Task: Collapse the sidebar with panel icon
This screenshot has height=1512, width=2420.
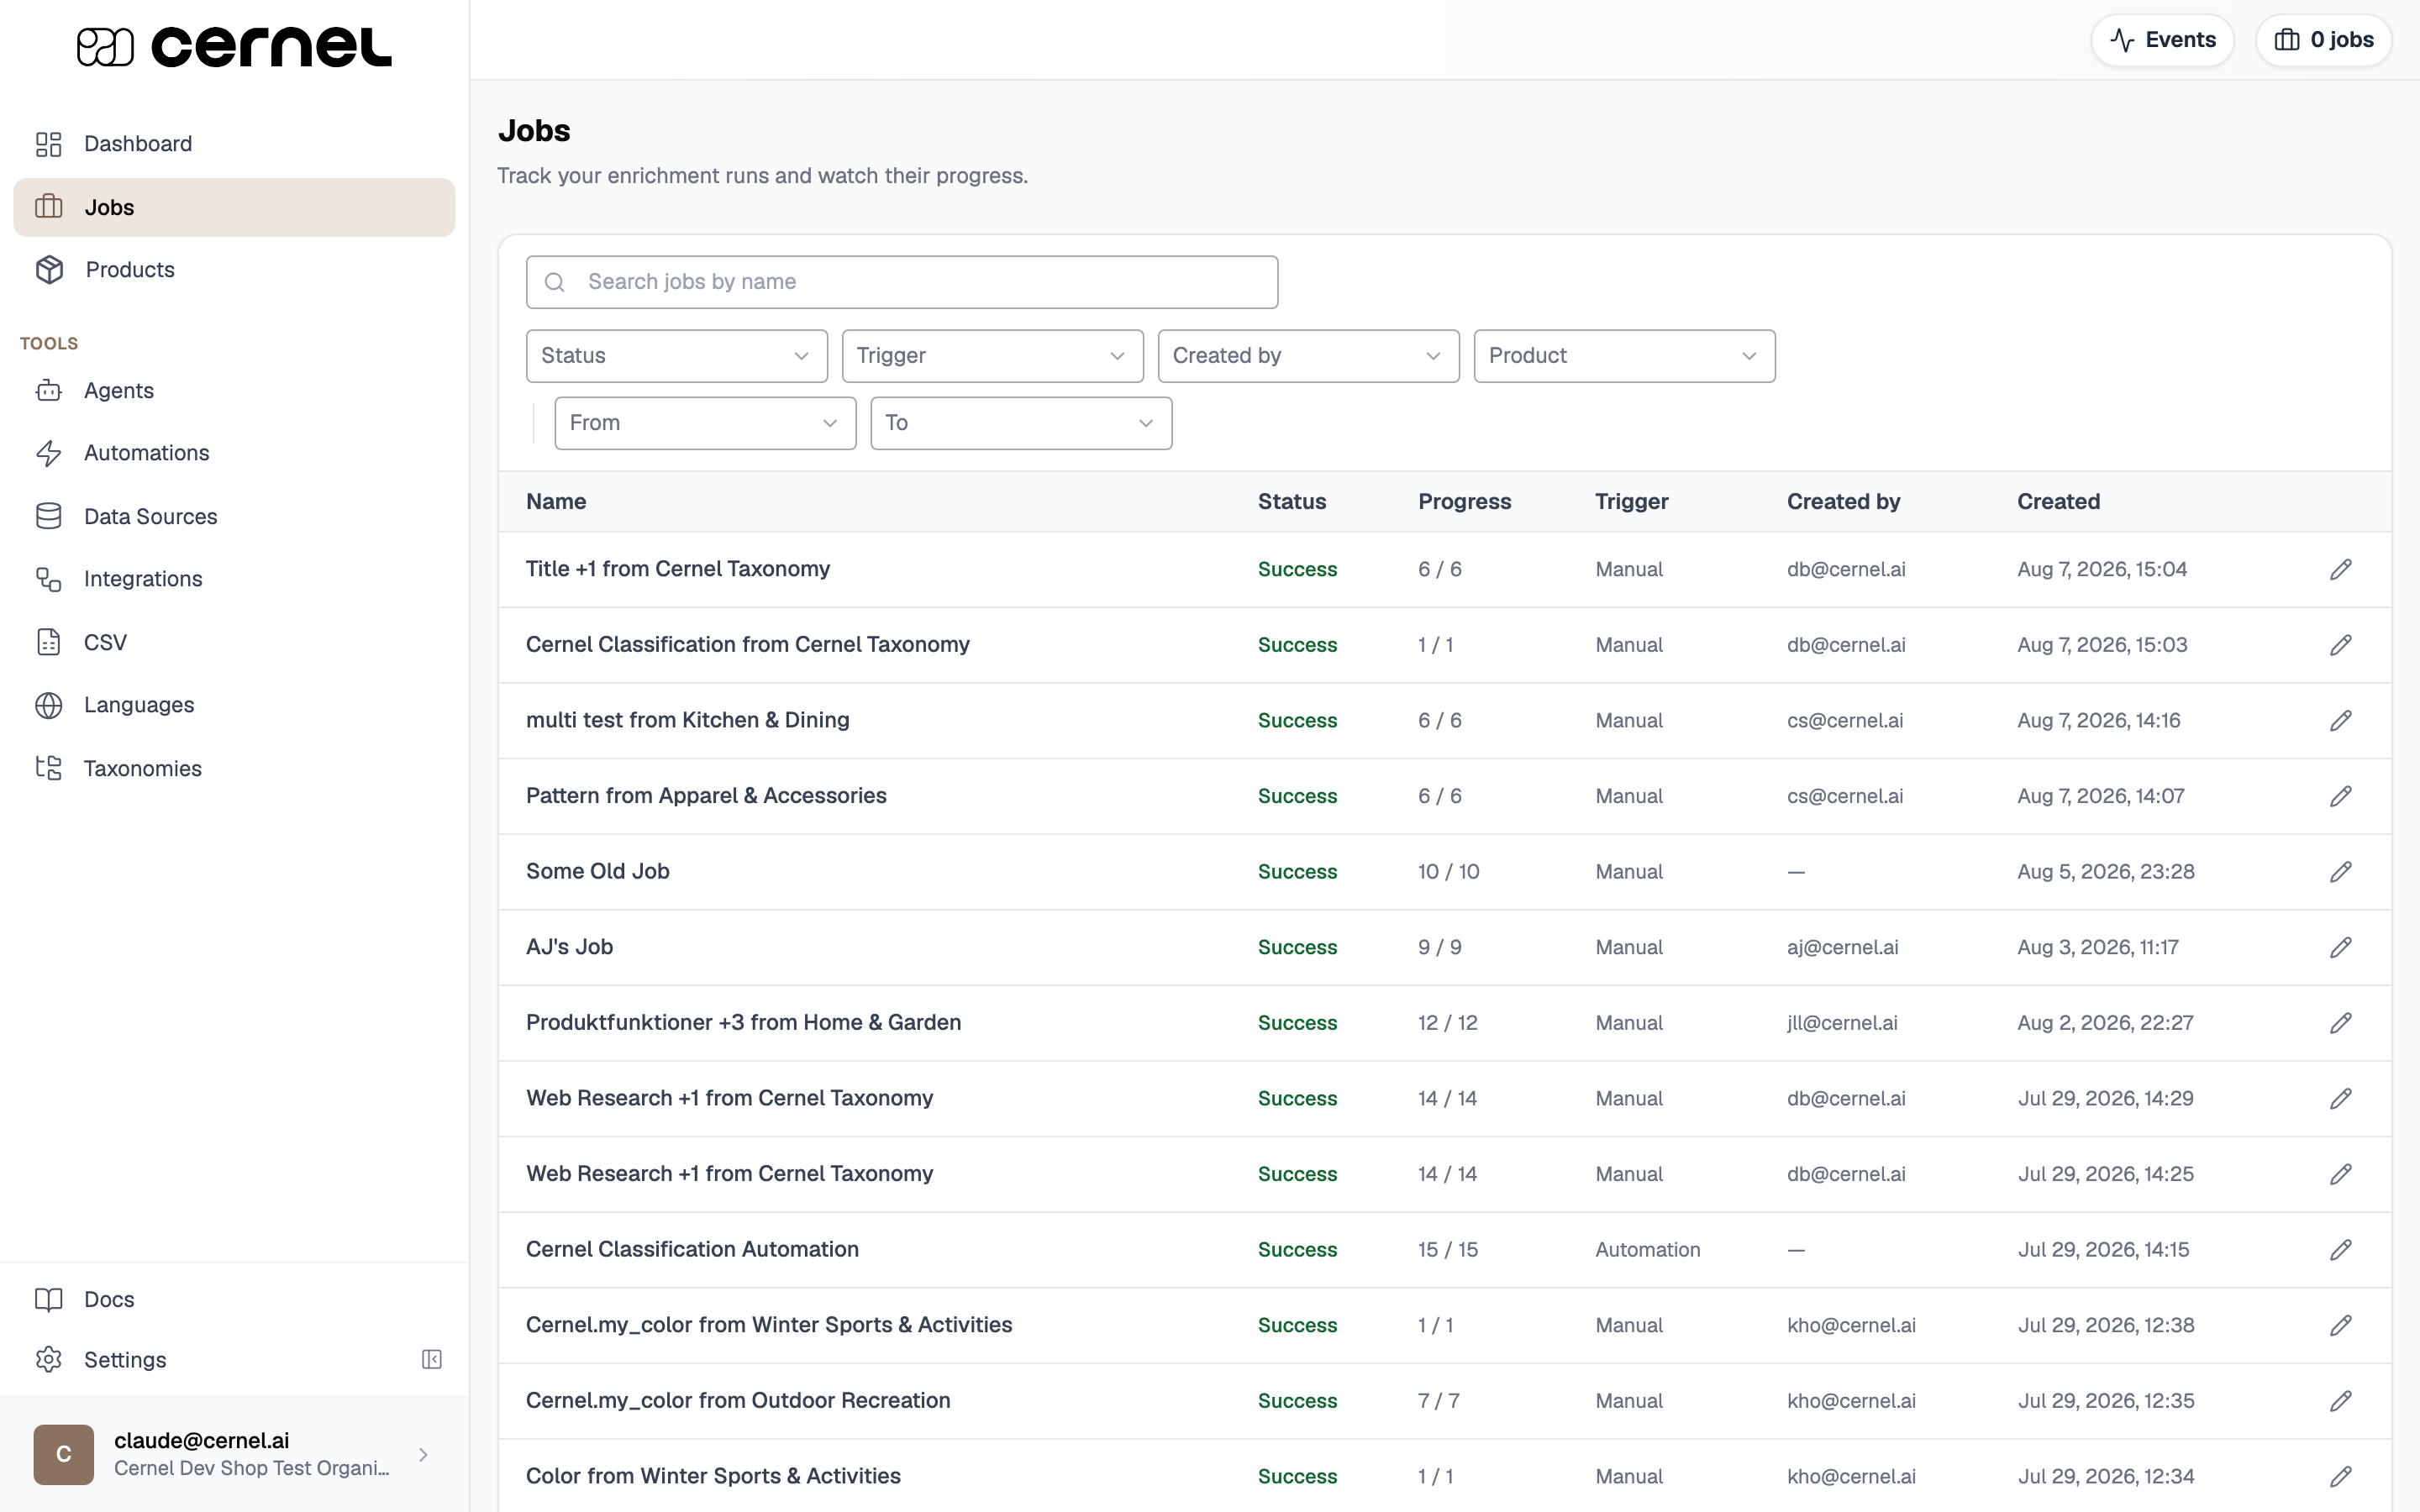Action: tap(432, 1360)
